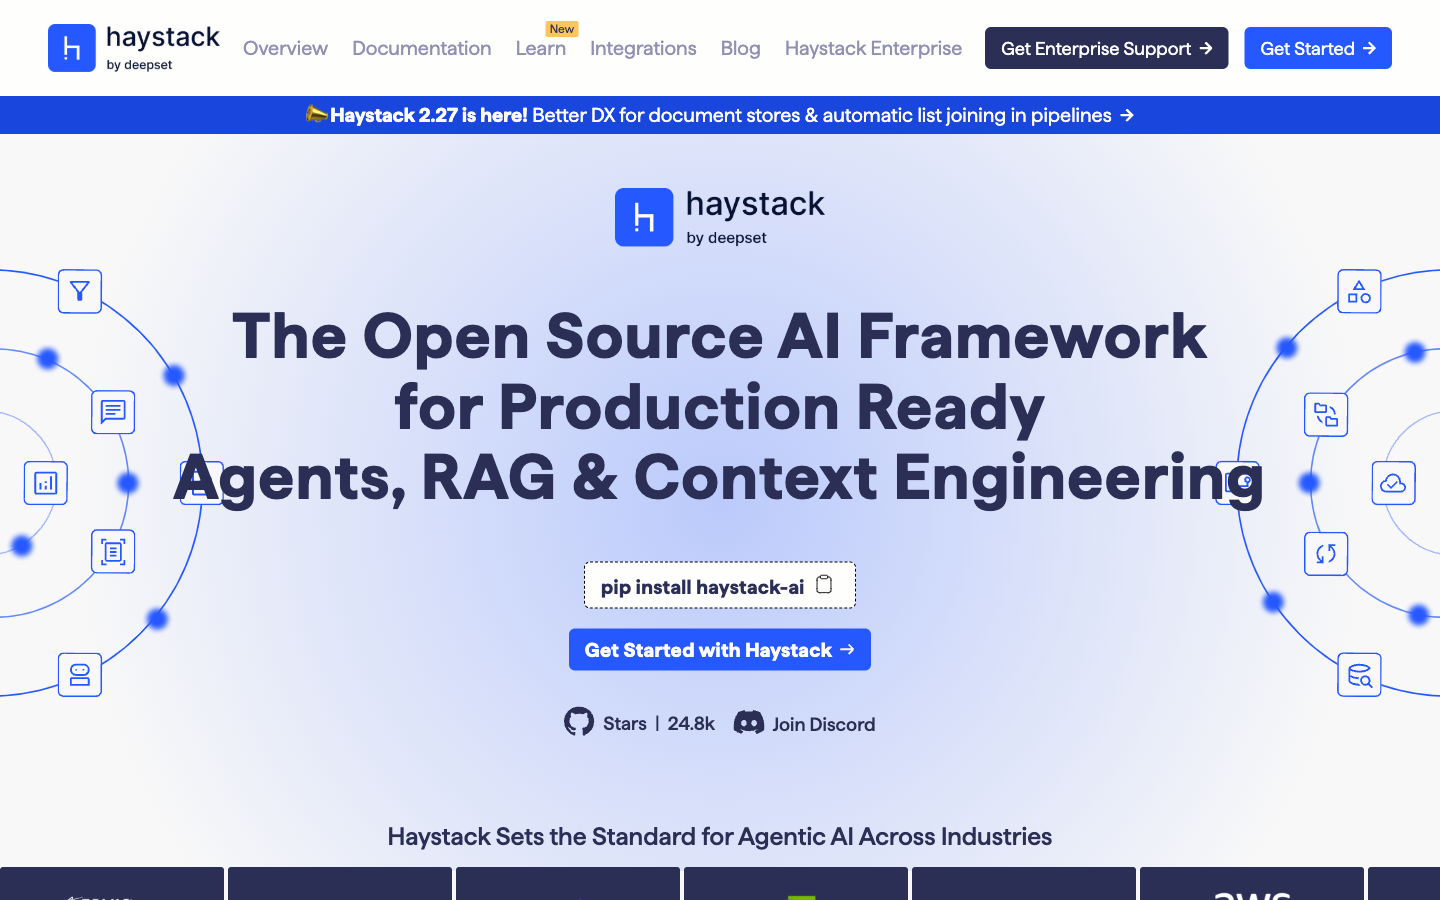Click the funnel filter icon on left
Screen dimensions: 1440x900
click(80, 292)
